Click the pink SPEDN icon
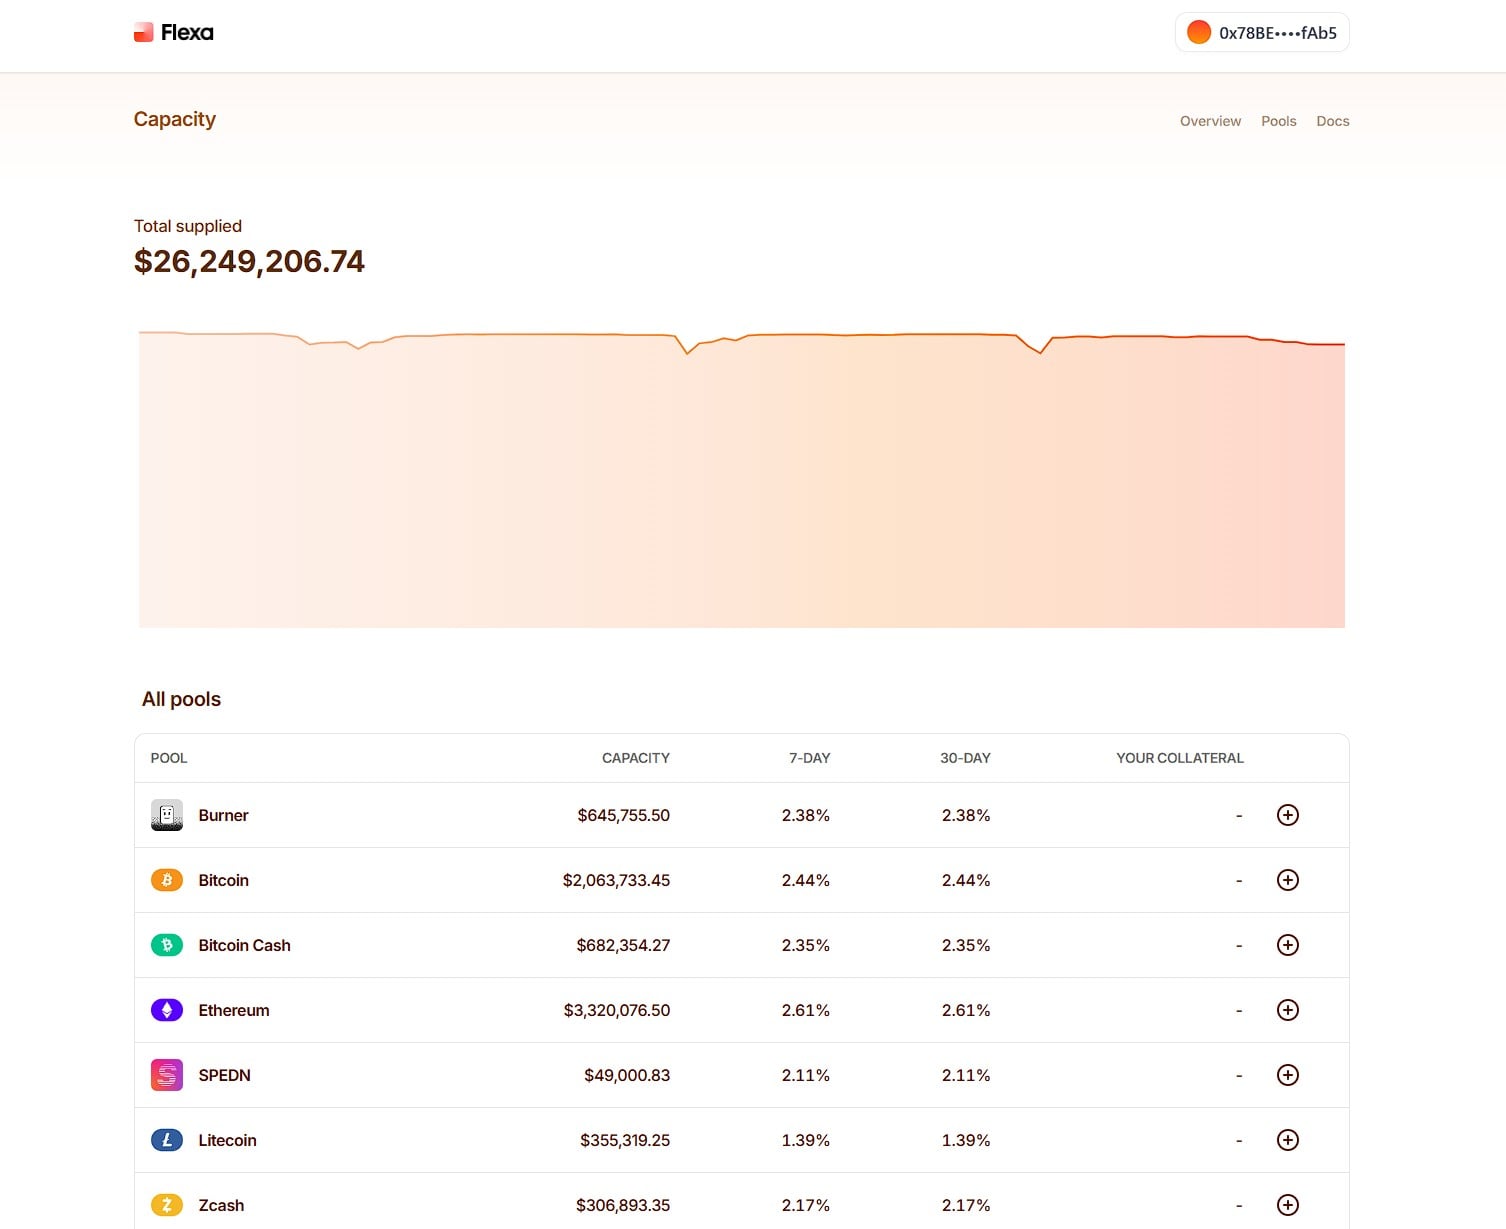 tap(167, 1075)
